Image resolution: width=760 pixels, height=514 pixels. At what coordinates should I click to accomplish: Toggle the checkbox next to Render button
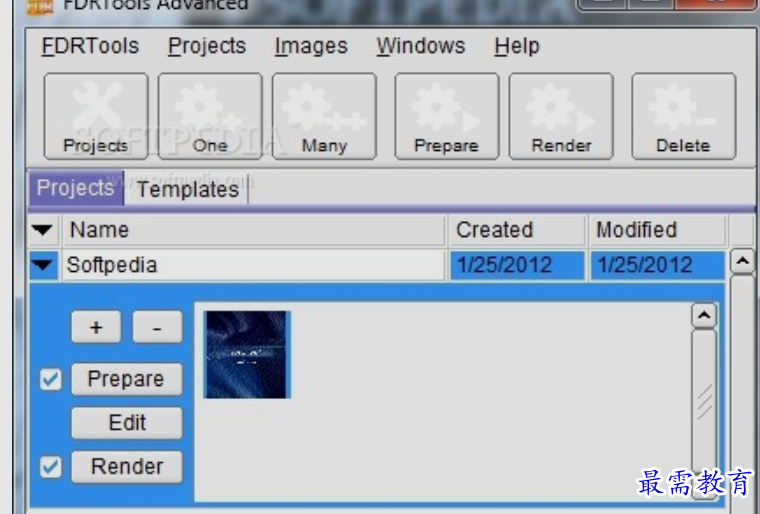(50, 466)
